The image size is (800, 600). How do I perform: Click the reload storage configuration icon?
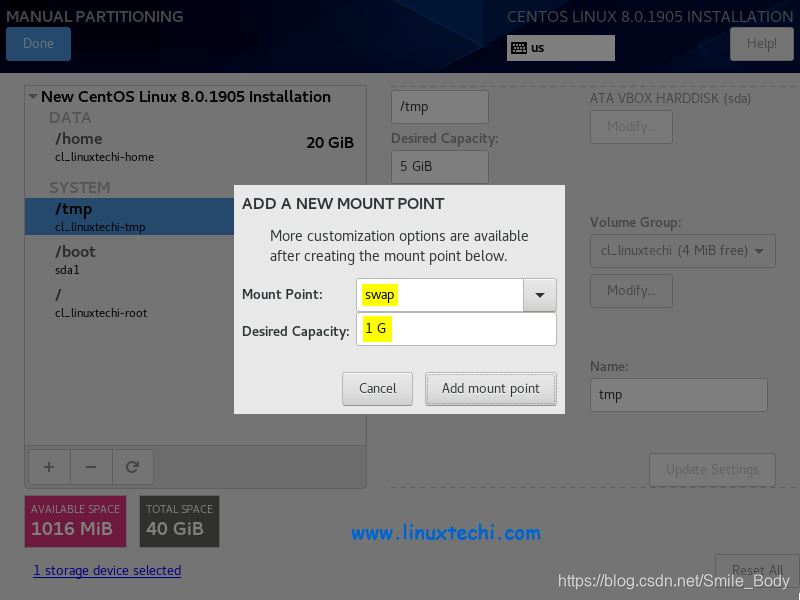click(133, 467)
